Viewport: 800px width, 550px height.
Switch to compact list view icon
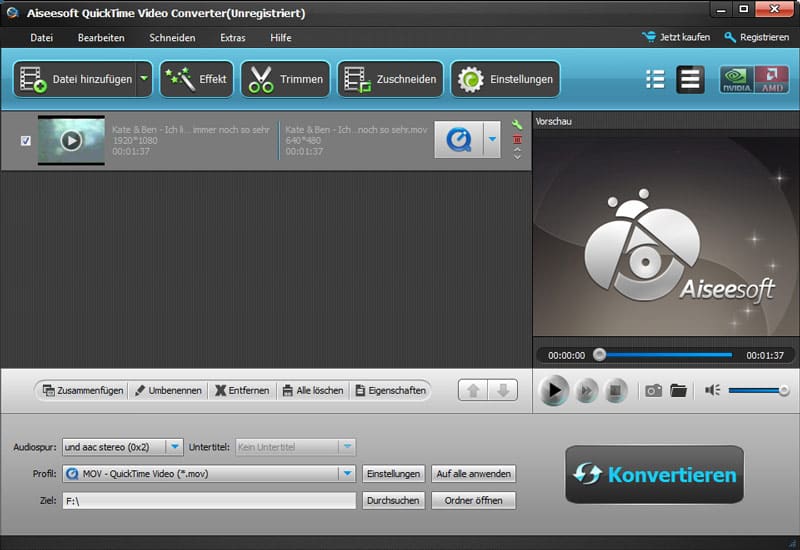pyautogui.click(x=655, y=79)
